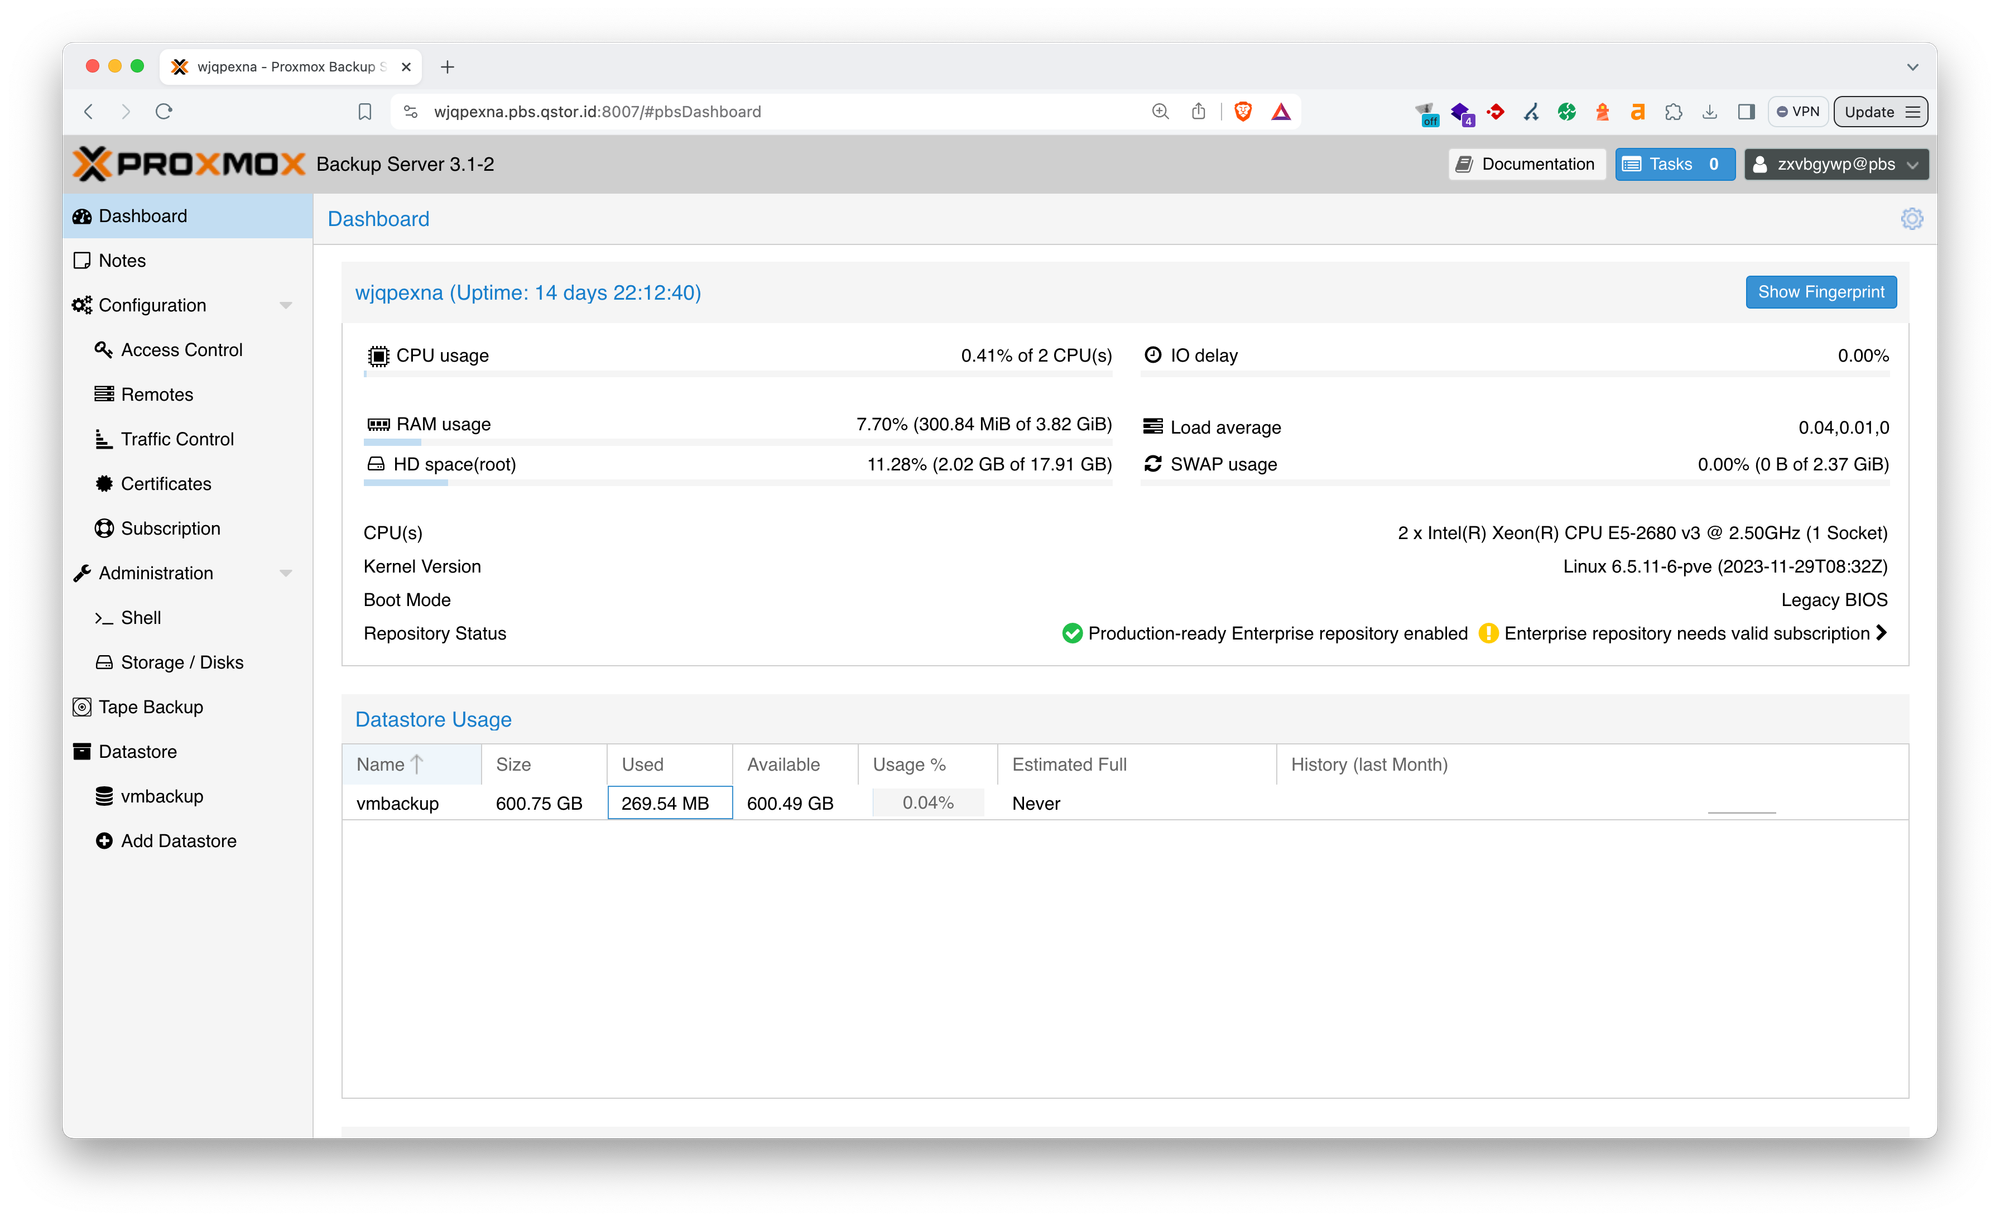
Task: Toggle the browser sidebar panel icon
Action: [1746, 111]
